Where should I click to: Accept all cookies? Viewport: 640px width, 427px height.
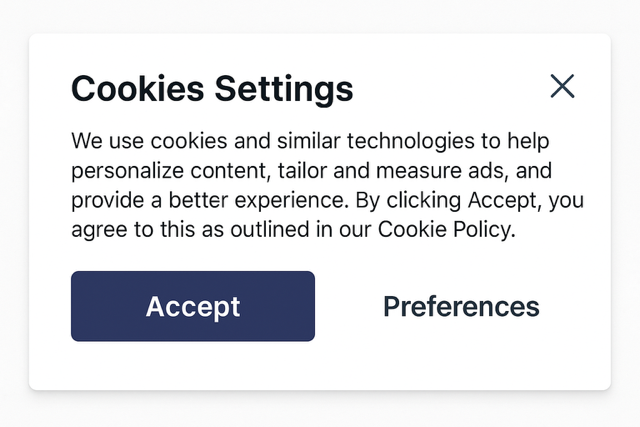pyautogui.click(x=193, y=306)
